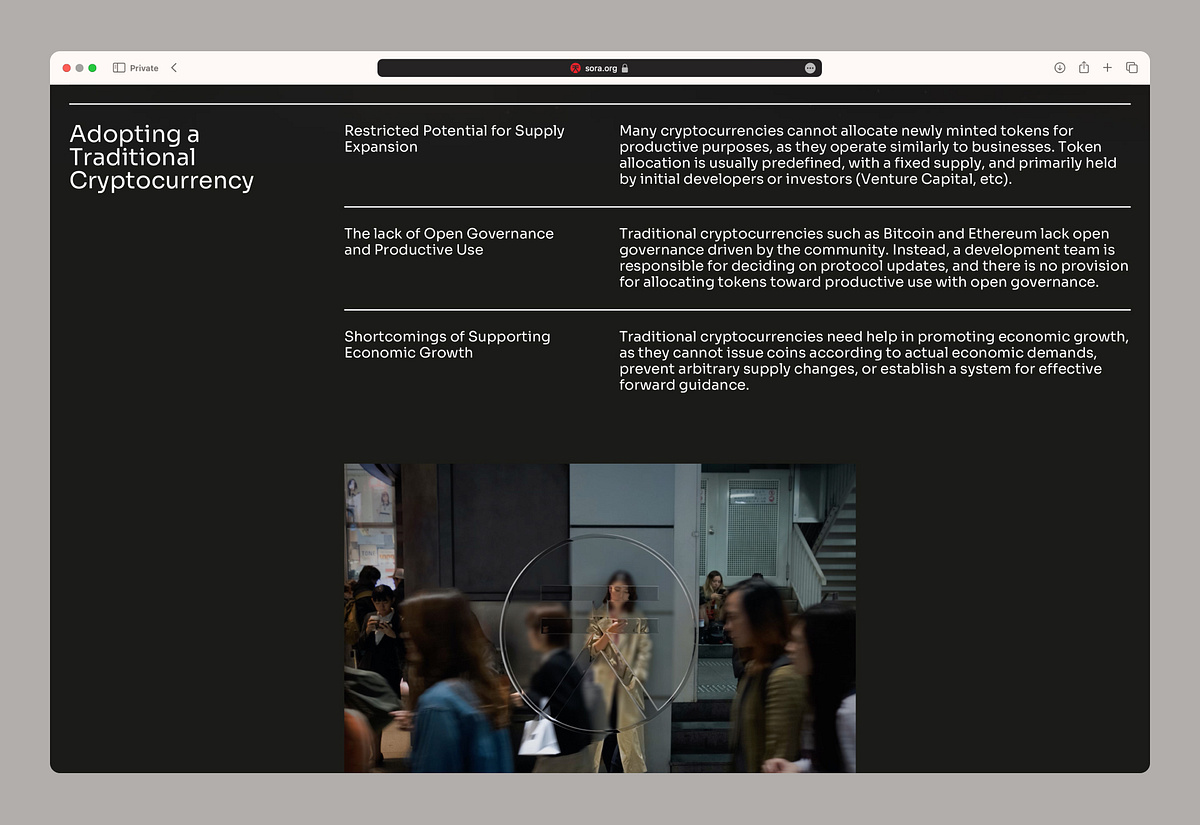
Task: Select "Shortcomings of Supporting Economic Growth" title
Action: (447, 345)
